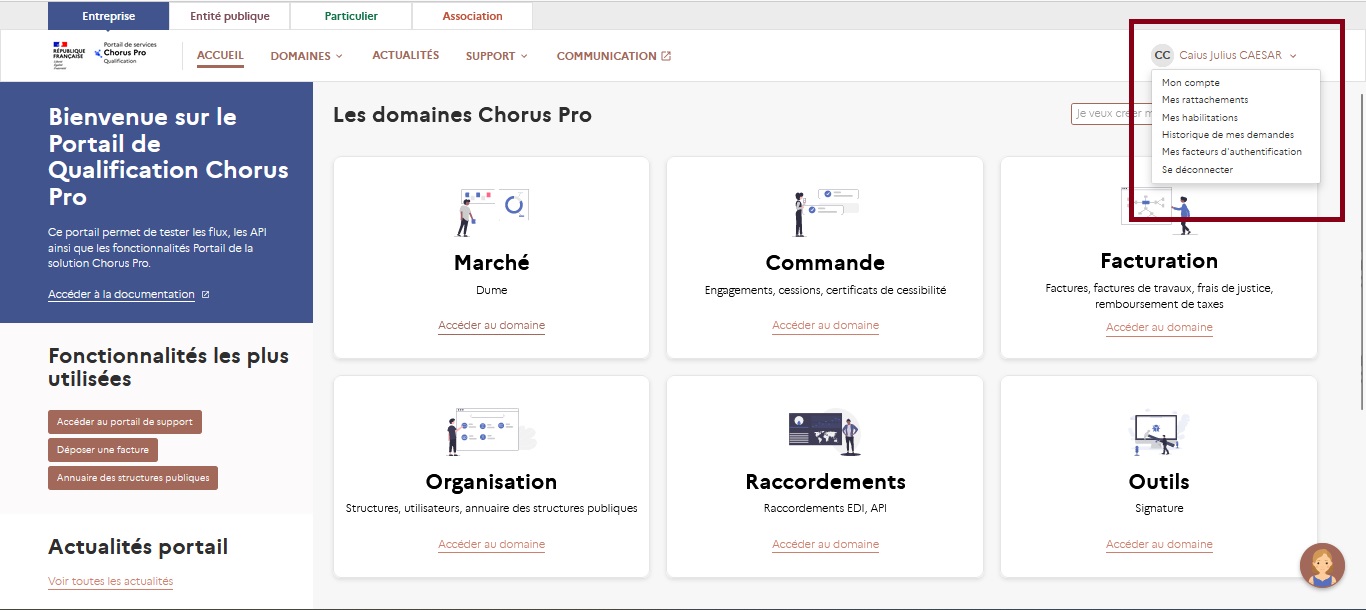Open the Raccordements world-map icon

pos(825,430)
